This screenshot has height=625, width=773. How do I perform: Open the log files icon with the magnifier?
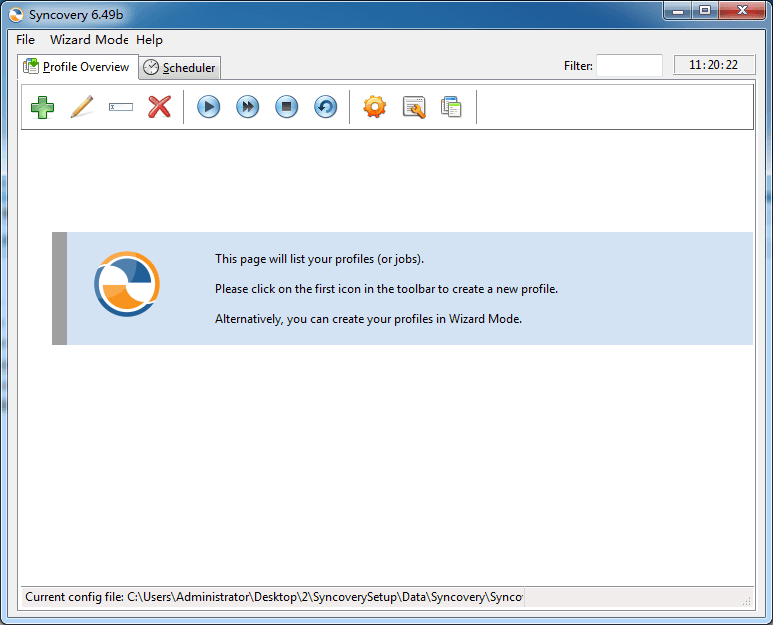[x=414, y=107]
